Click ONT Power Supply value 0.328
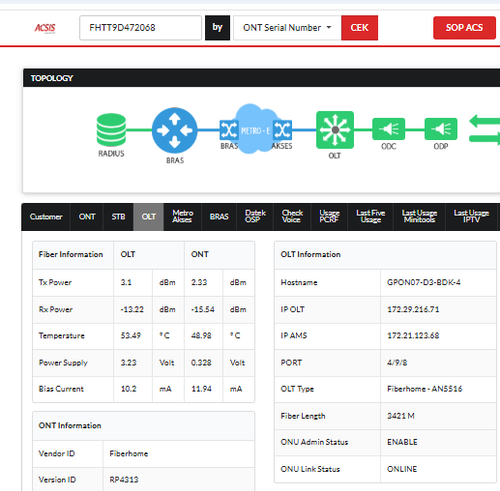 [201, 363]
